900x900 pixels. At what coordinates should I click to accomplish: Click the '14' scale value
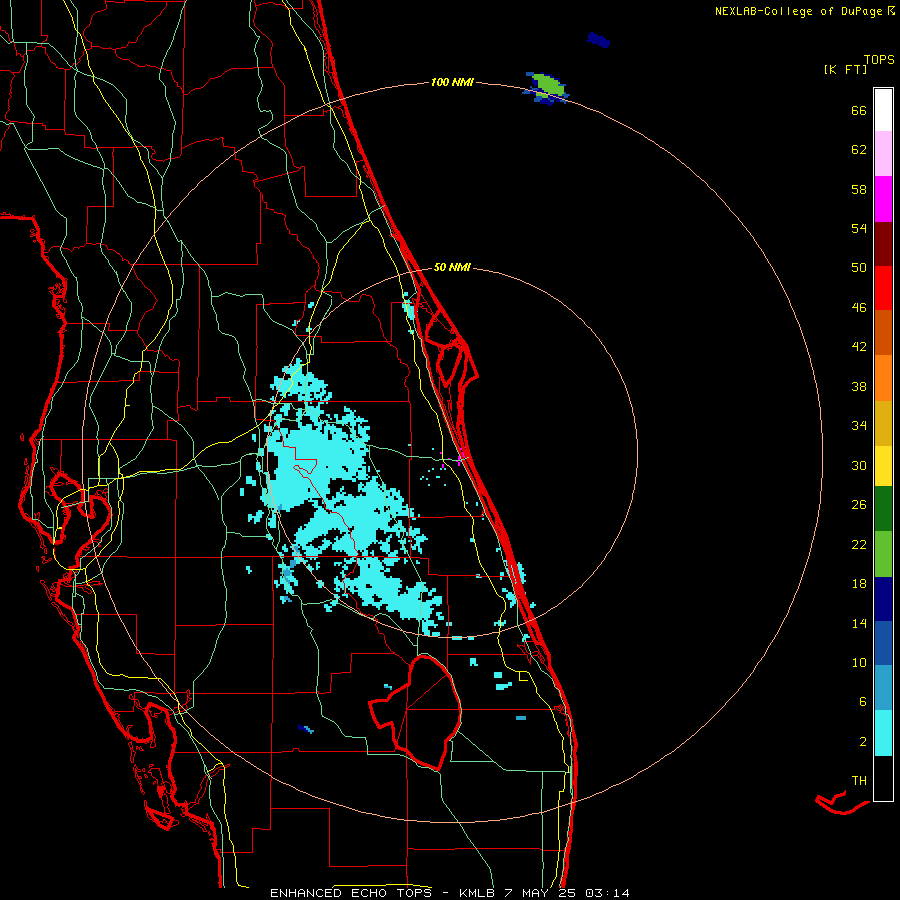pyautogui.click(x=859, y=623)
